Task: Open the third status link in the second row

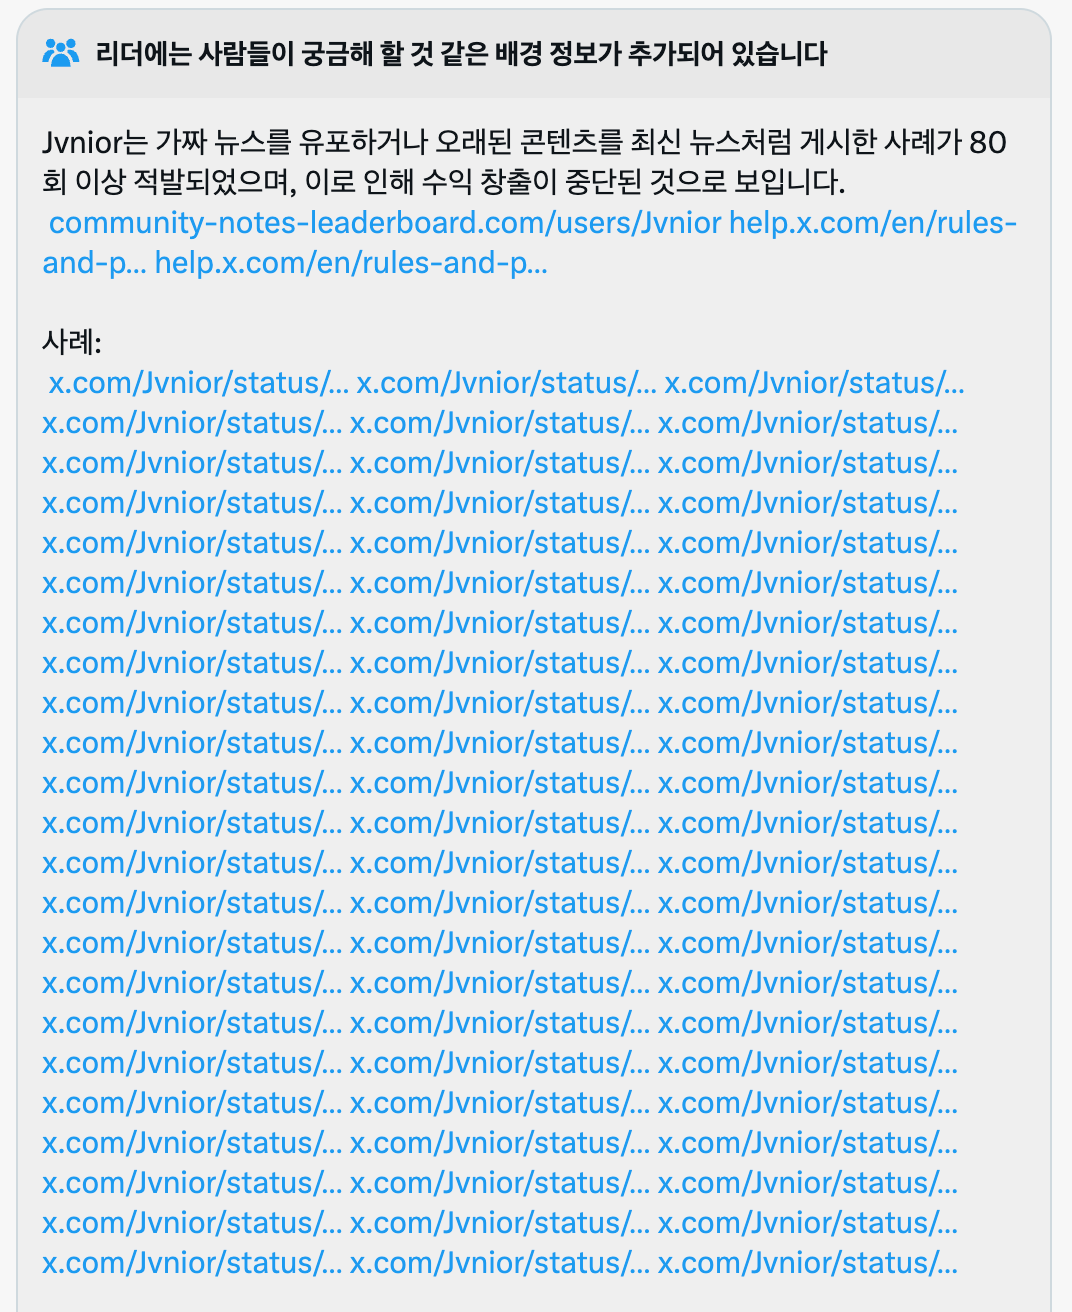Action: pos(808,423)
